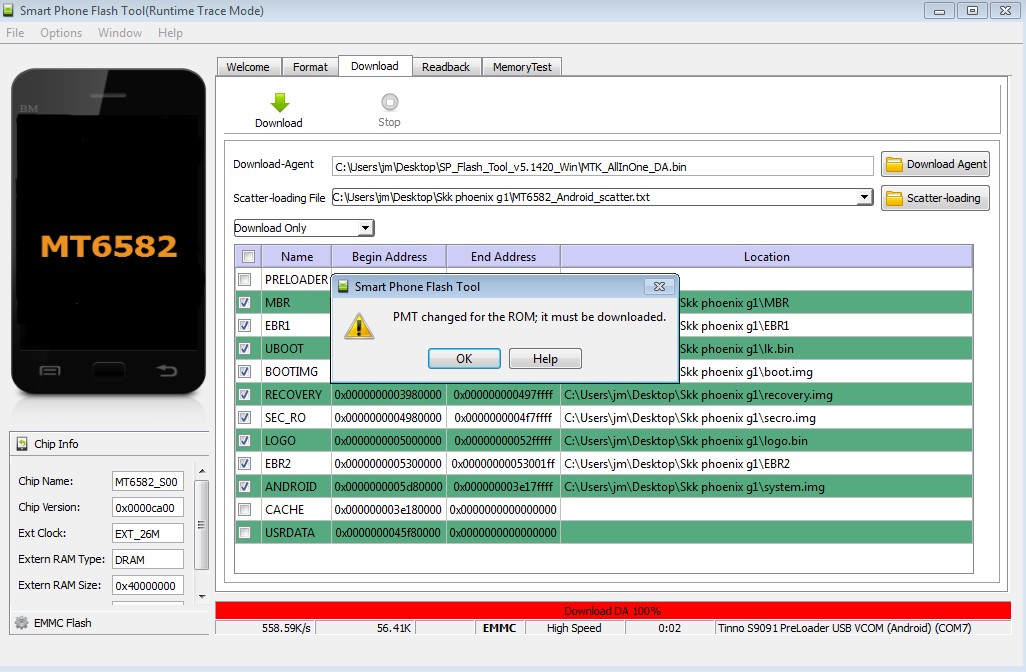Click the logo.bin location cell
Viewport: 1026px width, 672px height.
coord(766,440)
